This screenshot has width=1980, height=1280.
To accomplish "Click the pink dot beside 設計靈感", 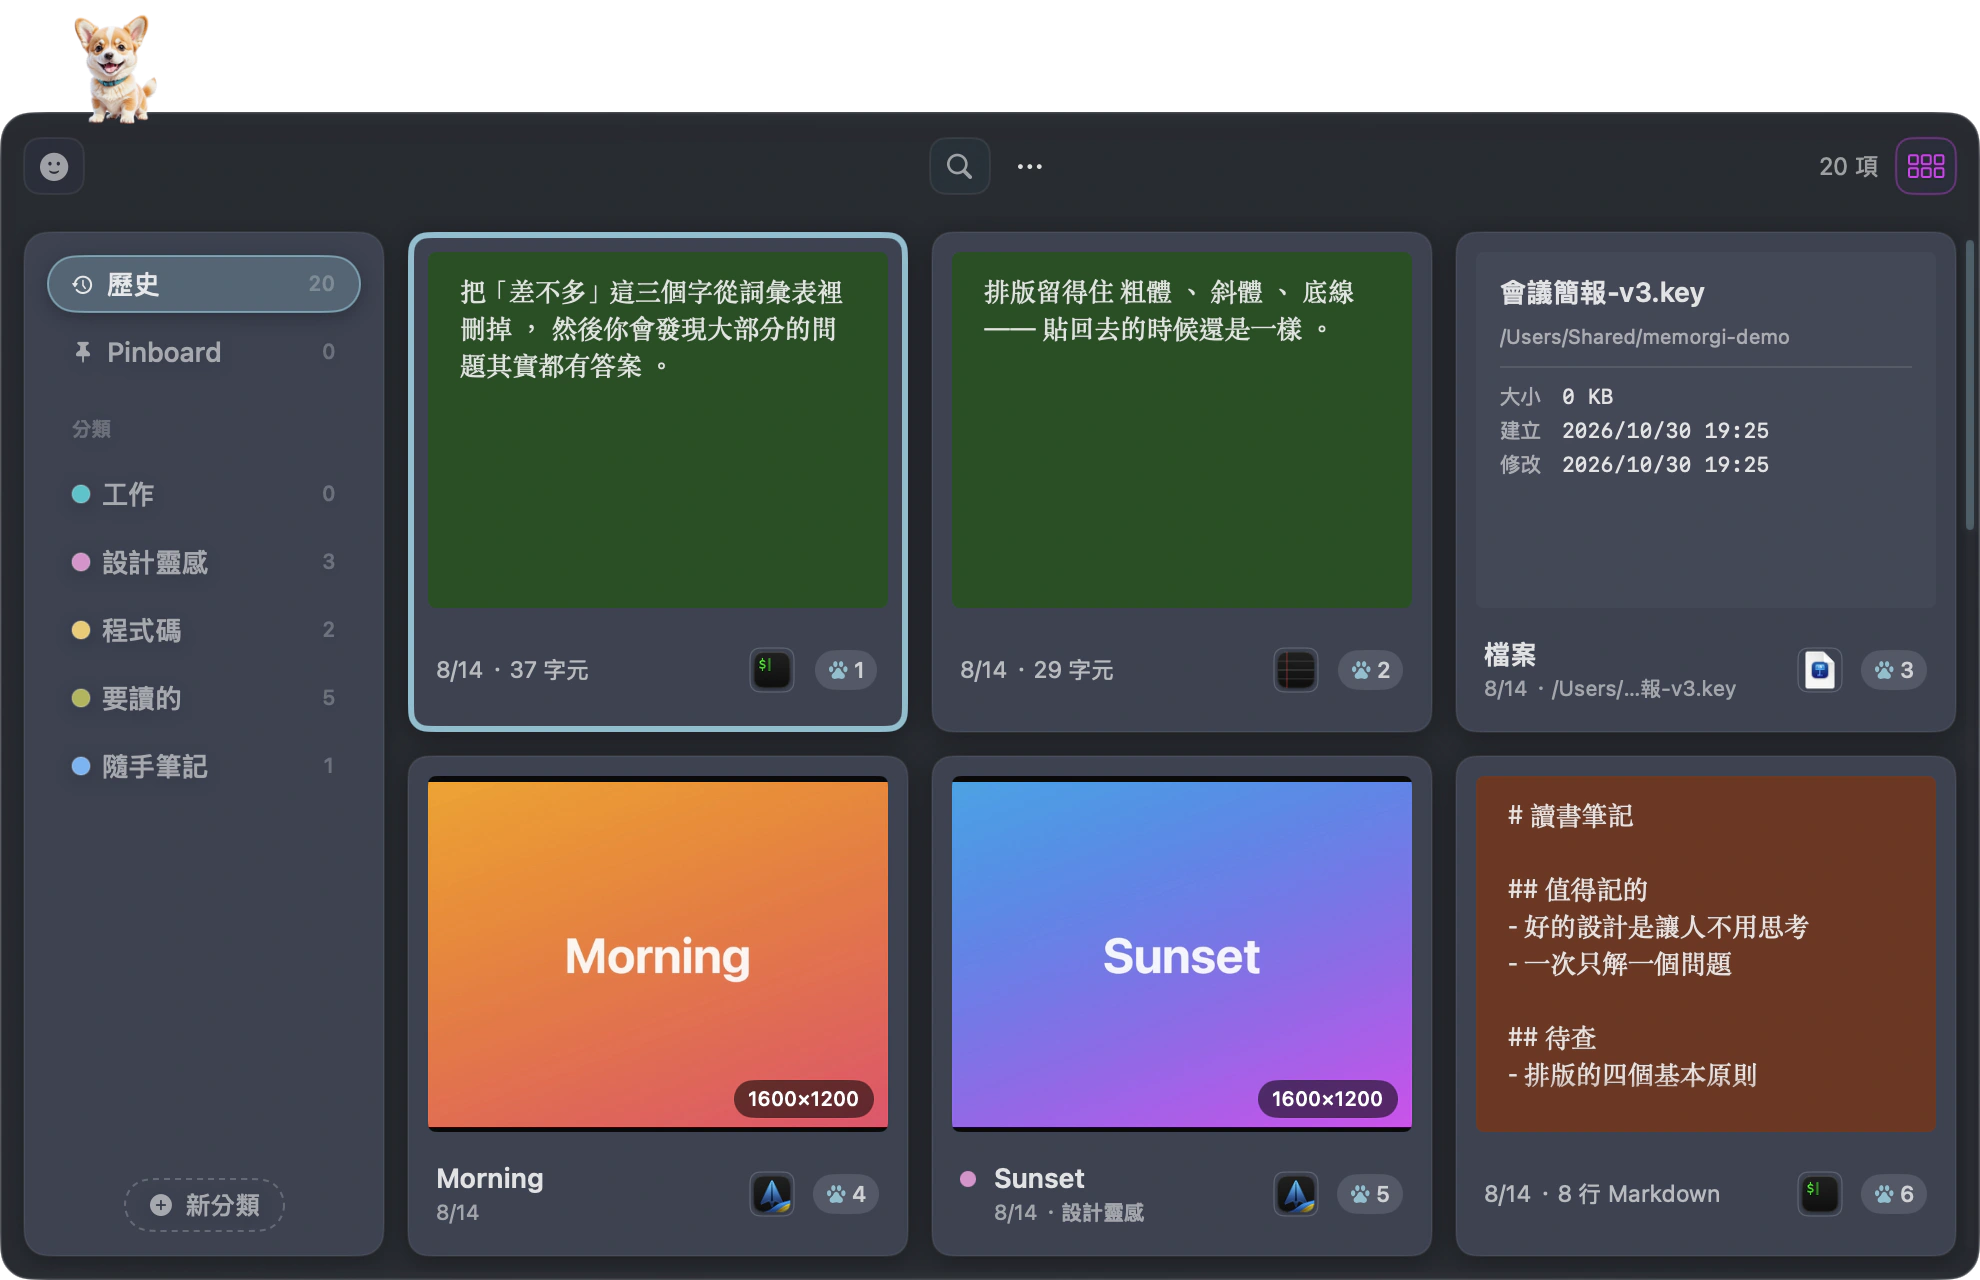I will click(81, 562).
